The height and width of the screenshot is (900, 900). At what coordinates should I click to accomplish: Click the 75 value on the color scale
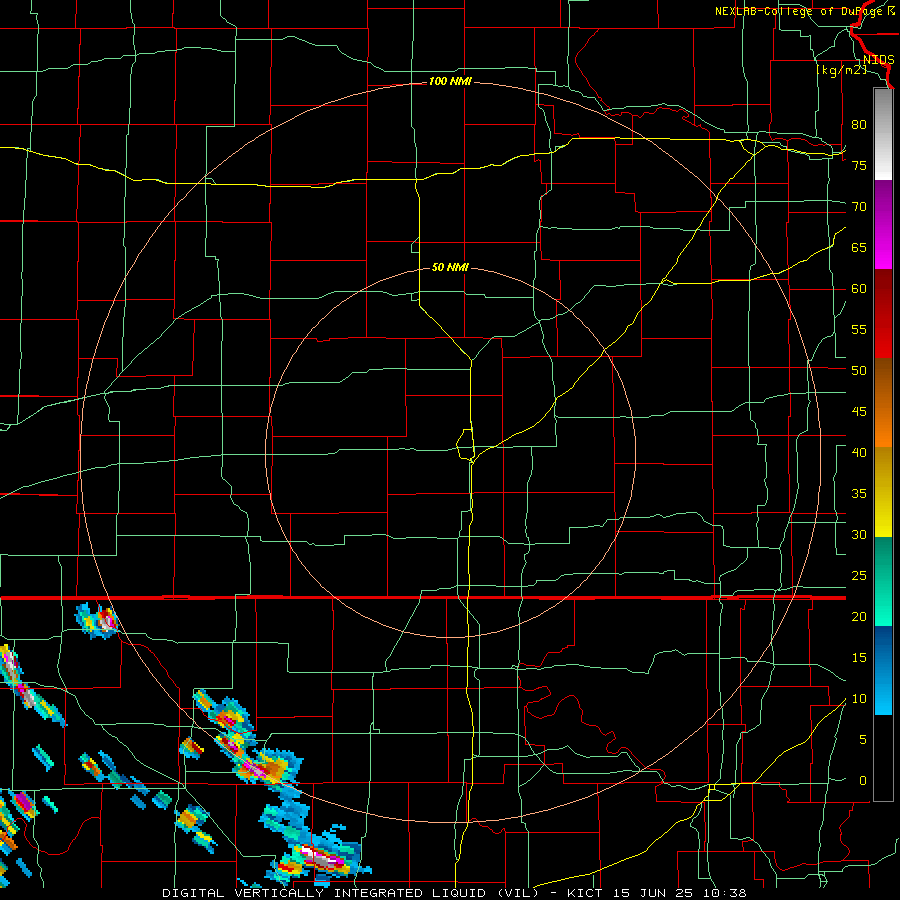click(859, 165)
